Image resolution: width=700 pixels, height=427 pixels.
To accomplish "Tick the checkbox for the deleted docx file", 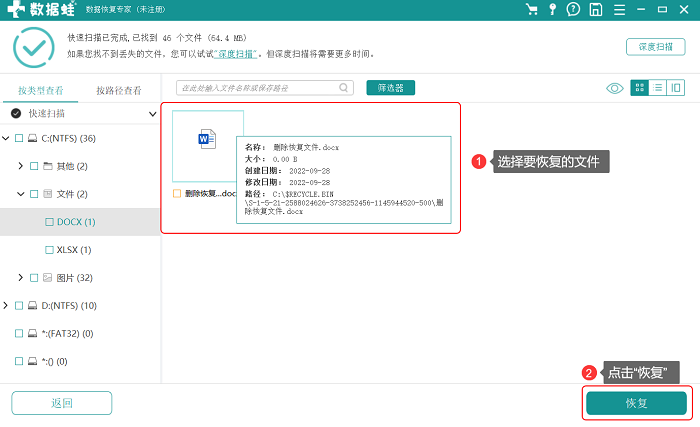I will click(177, 193).
